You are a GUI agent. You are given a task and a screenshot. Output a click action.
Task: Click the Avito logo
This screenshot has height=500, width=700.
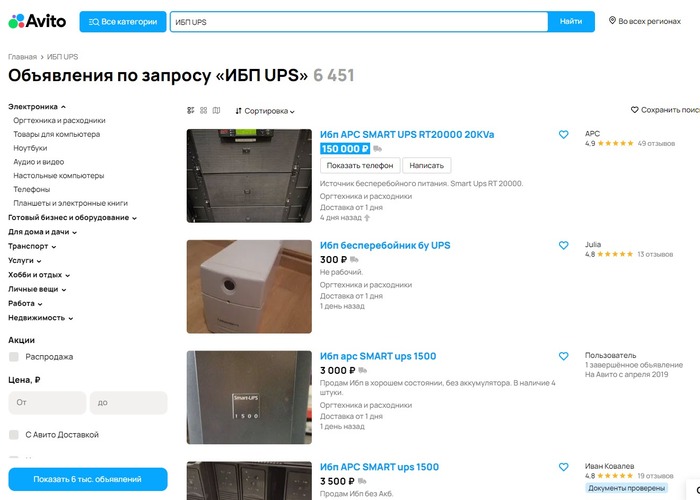point(37,21)
